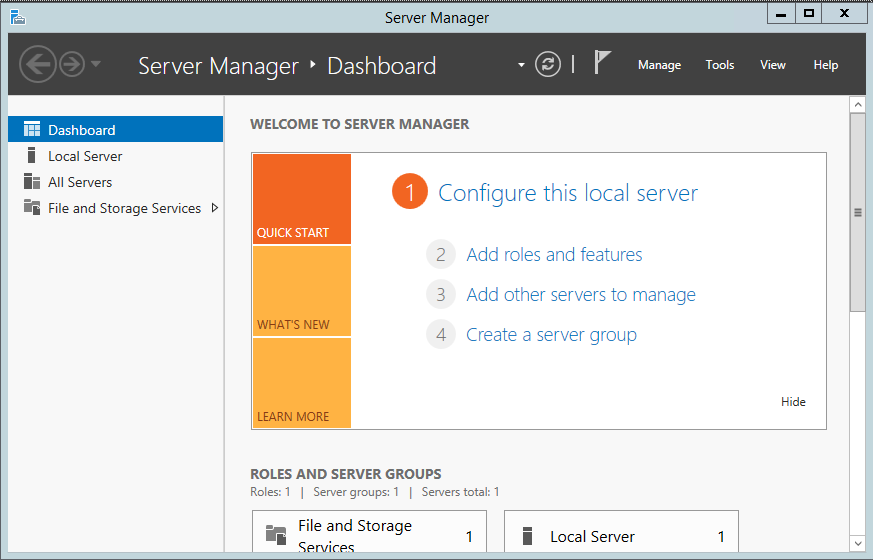Click the Local Server tile icon
Viewport: 873px width, 560px height.
[x=529, y=537]
